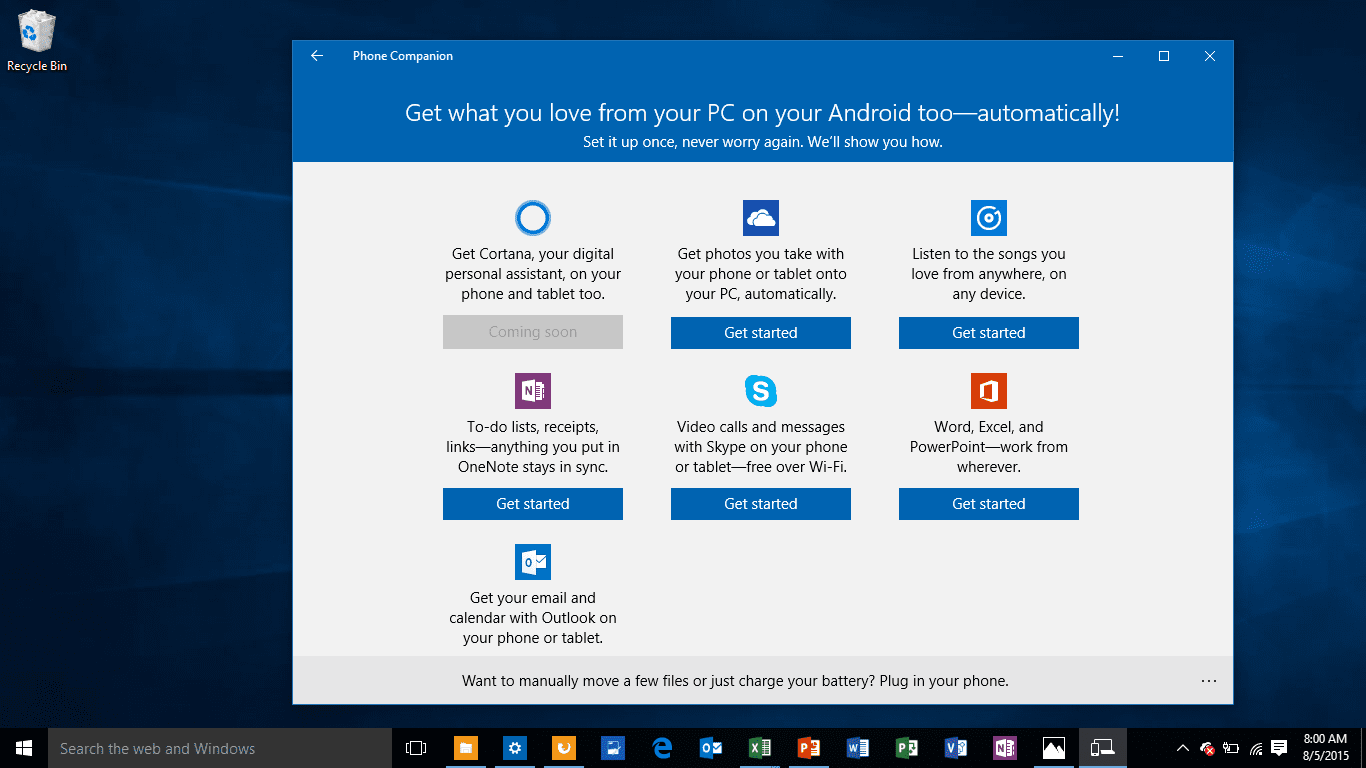Image resolution: width=1366 pixels, height=768 pixels.
Task: Open the Windows Start menu
Action: click(24, 748)
